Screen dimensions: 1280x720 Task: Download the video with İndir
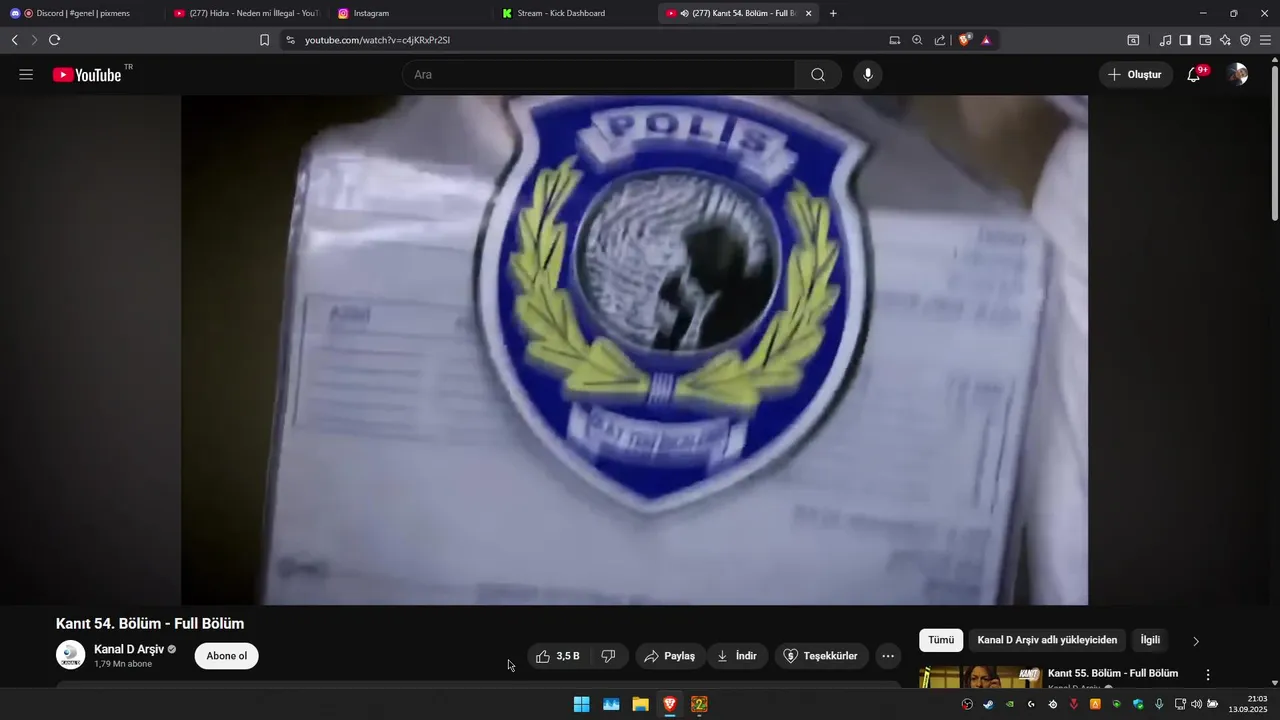738,656
